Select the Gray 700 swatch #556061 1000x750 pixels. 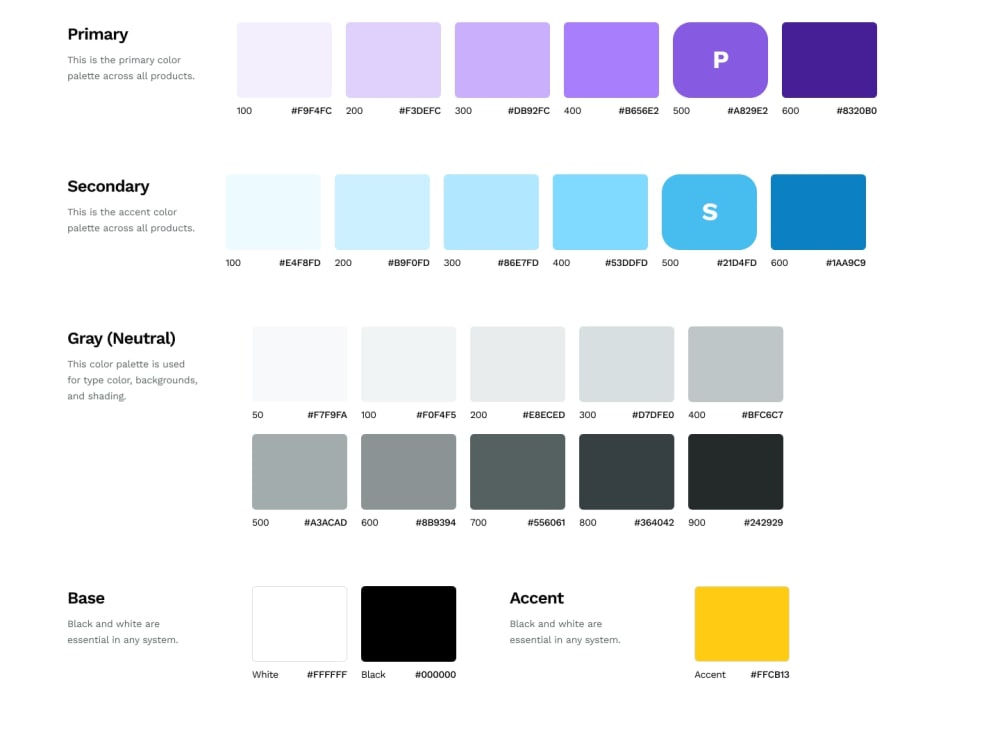[517, 471]
